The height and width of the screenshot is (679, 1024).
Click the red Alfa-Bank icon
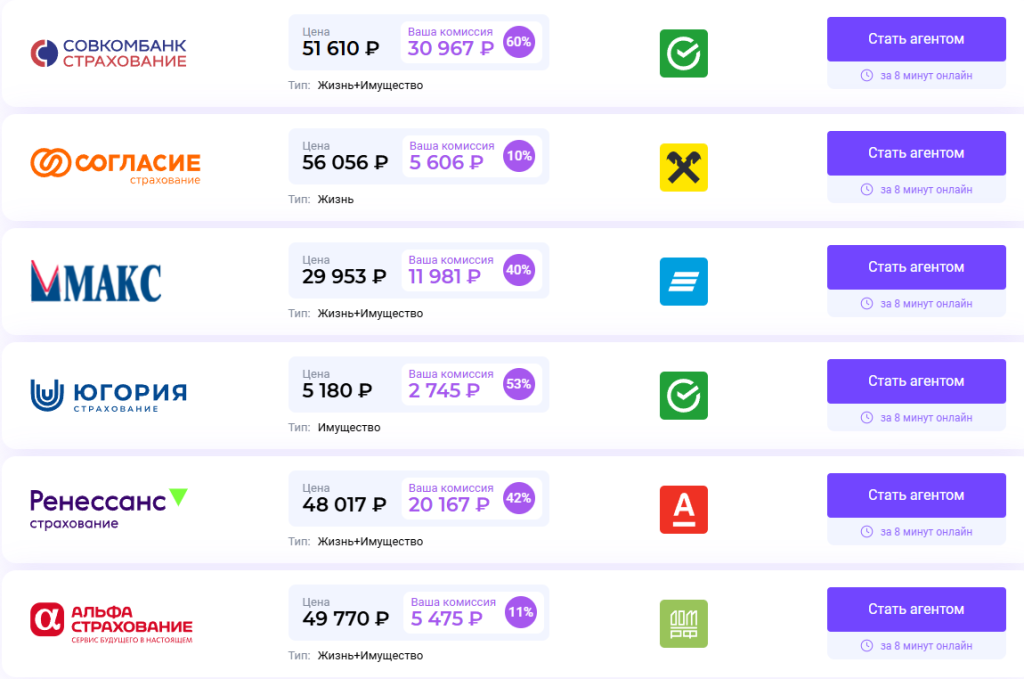click(683, 510)
